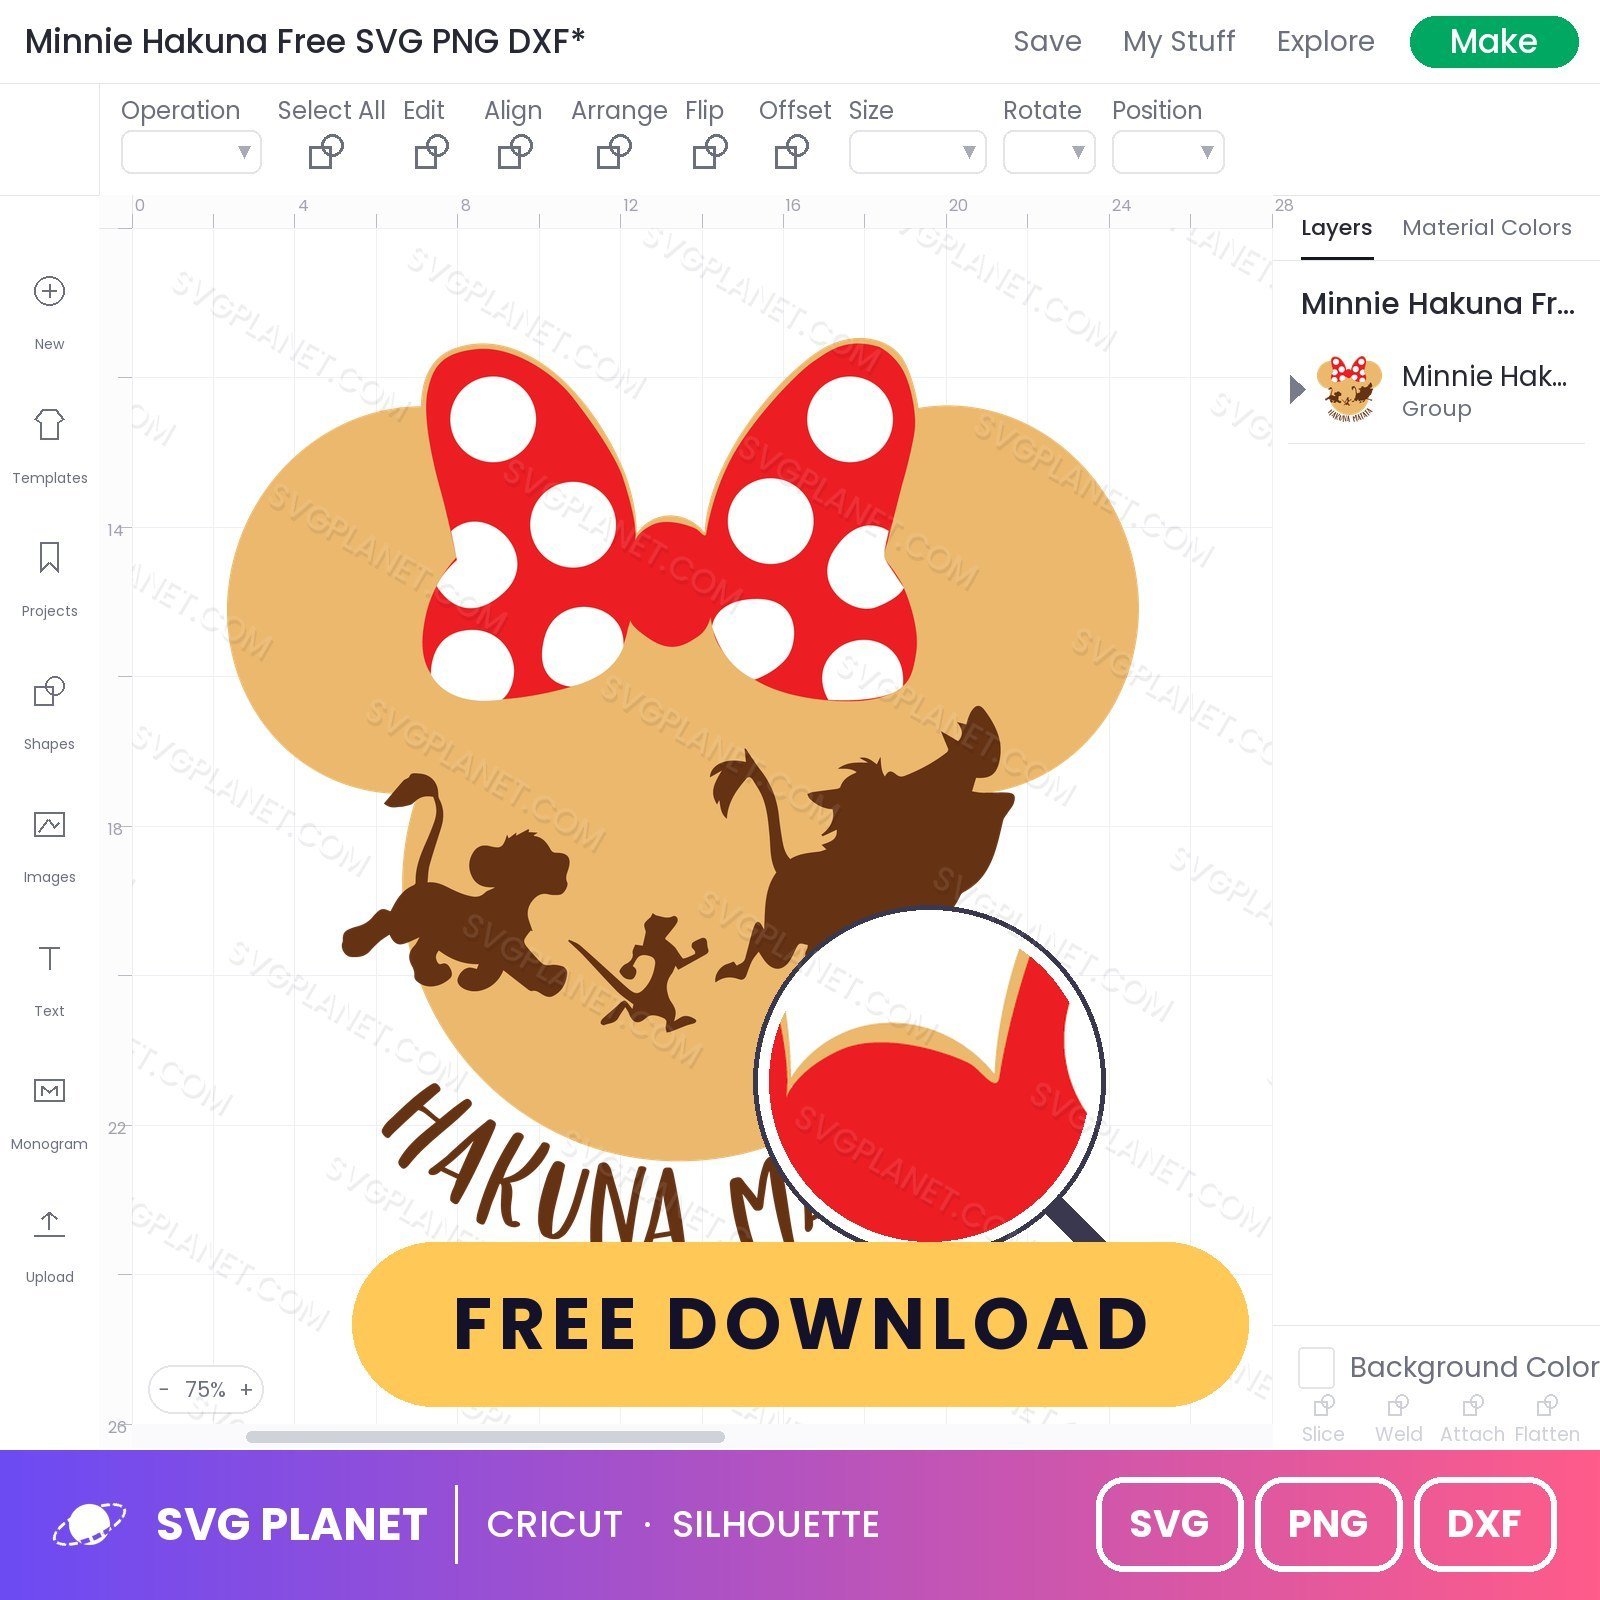Screen dimensions: 1600x1600
Task: Click the Minnie Hakuna Fr... panel heading
Action: pos(1437,303)
